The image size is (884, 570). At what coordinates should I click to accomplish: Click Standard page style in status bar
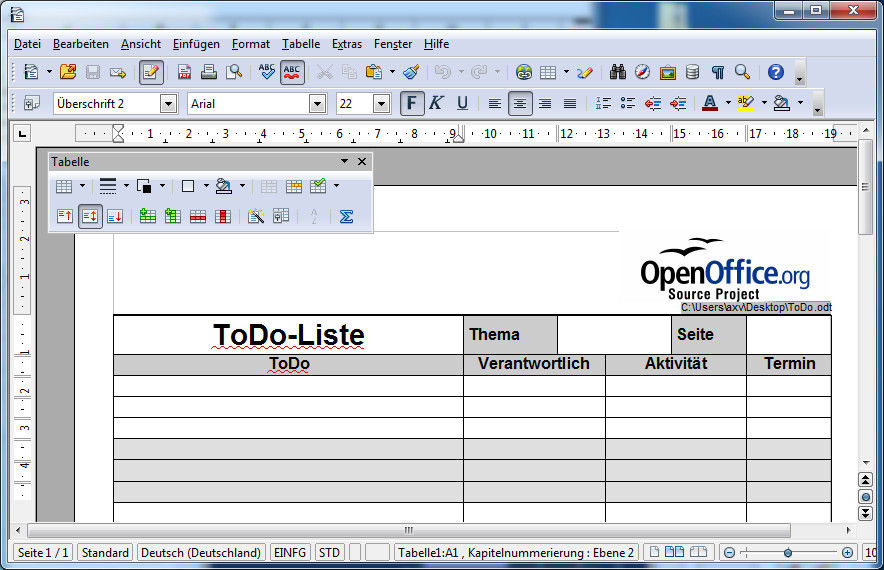click(x=105, y=553)
